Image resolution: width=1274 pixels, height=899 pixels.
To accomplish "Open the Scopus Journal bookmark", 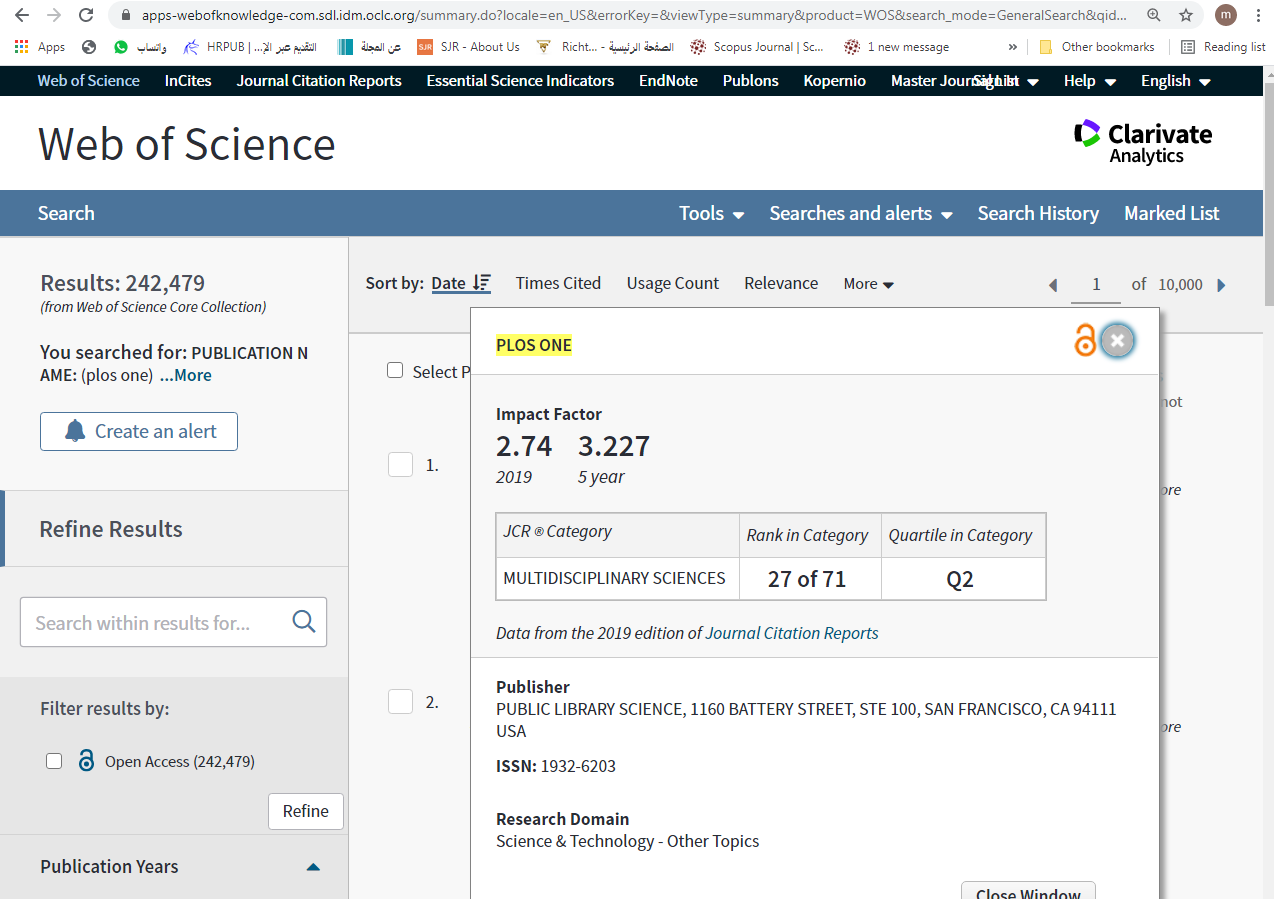I will tap(757, 47).
